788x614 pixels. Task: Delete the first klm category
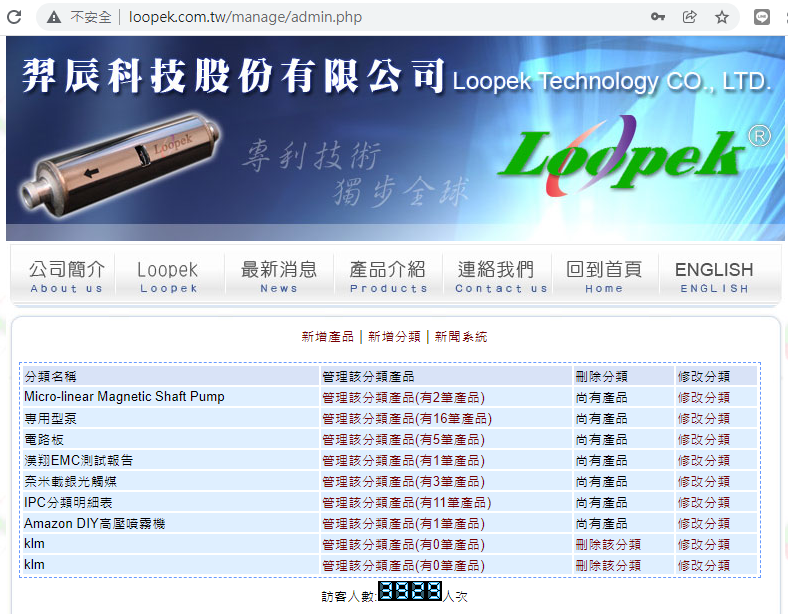pyautogui.click(x=608, y=545)
